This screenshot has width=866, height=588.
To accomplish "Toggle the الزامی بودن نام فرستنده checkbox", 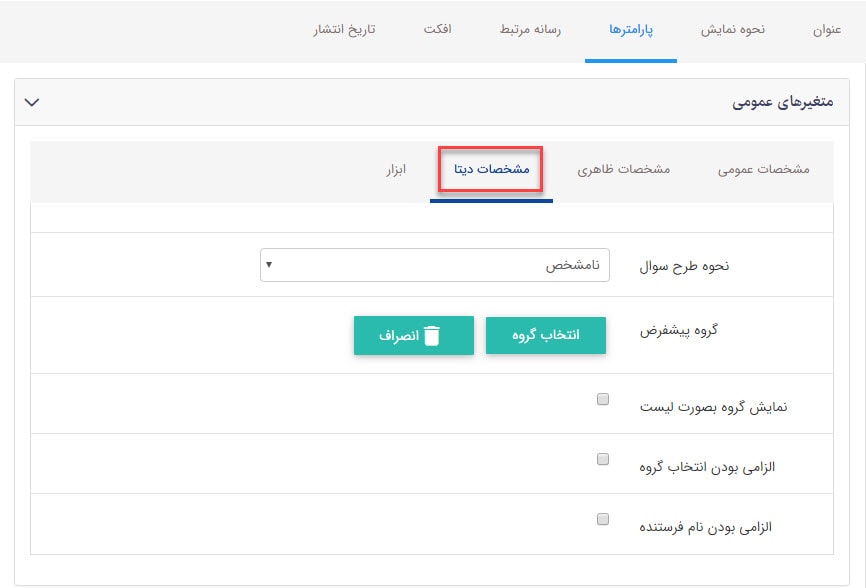I will click(602, 518).
